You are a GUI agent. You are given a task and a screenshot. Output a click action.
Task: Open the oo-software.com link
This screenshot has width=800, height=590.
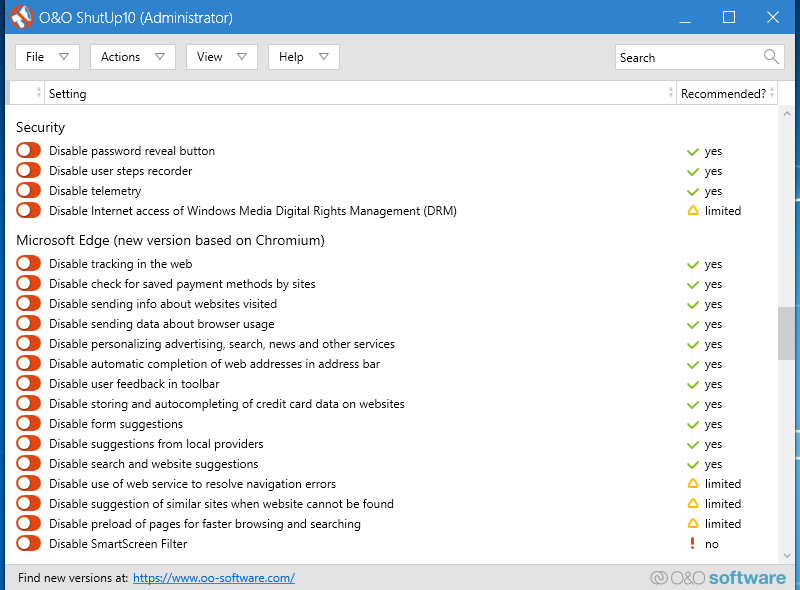[214, 578]
